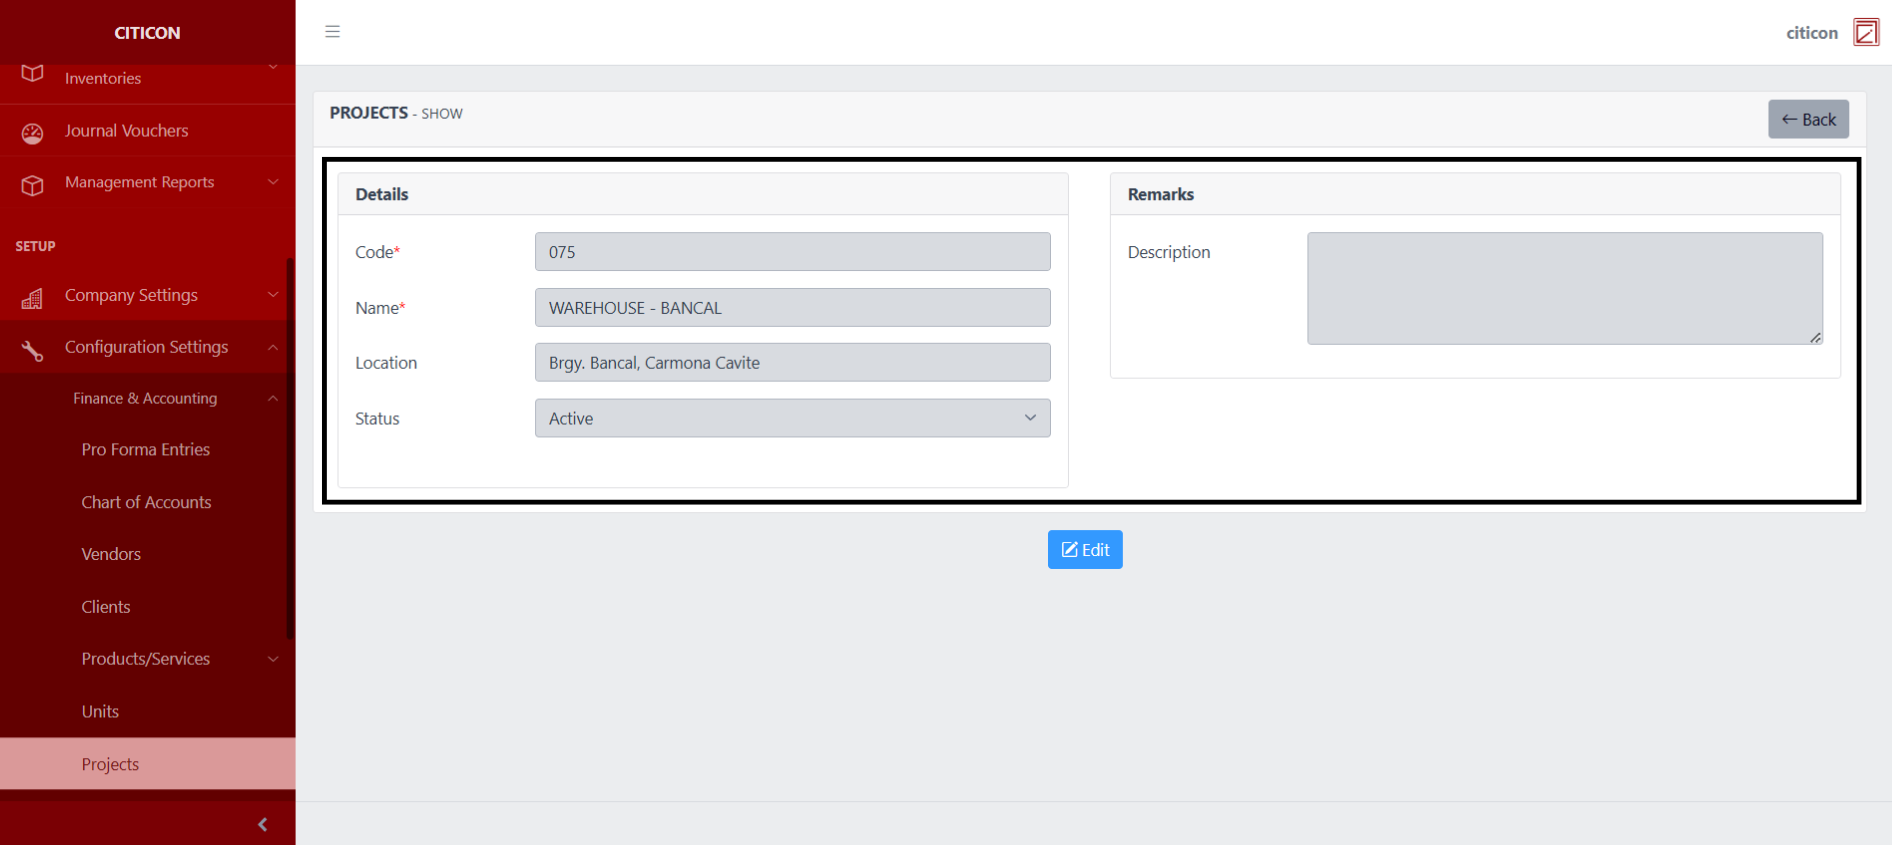Collapse the Finance & Accounting section
Viewport: 1892px width, 845px height.
click(x=273, y=398)
